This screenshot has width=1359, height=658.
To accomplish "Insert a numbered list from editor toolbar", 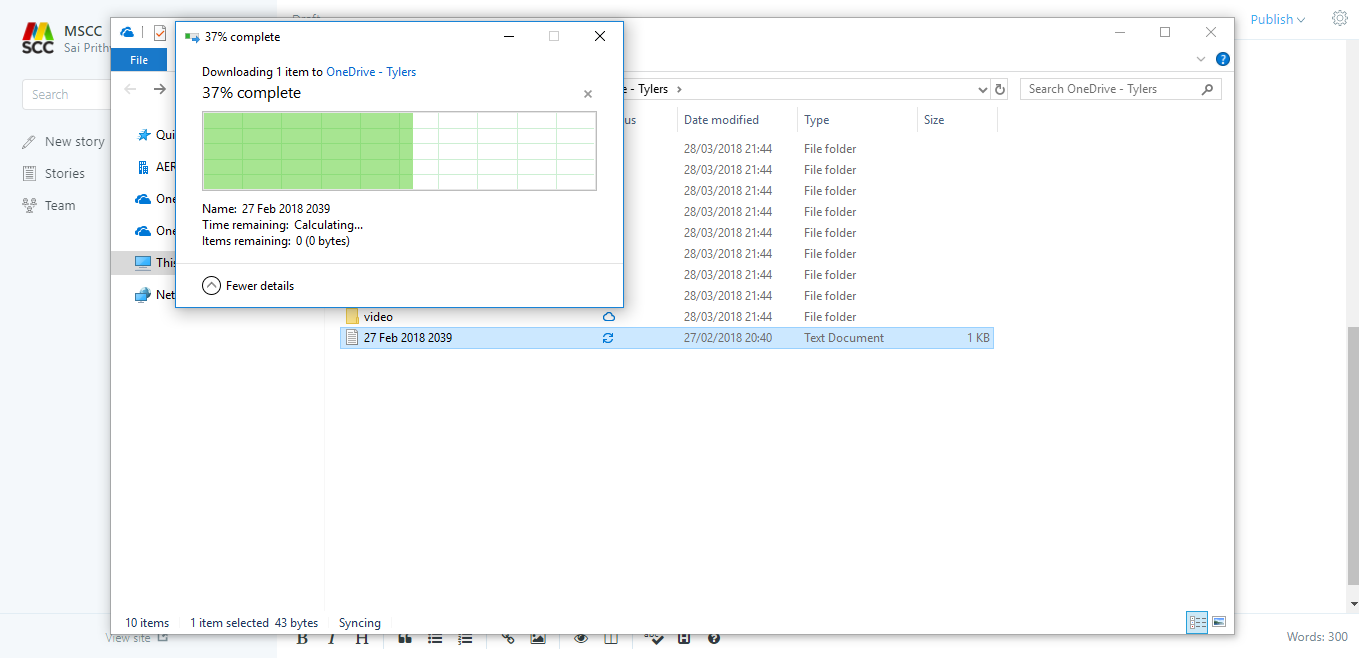I will pos(465,638).
